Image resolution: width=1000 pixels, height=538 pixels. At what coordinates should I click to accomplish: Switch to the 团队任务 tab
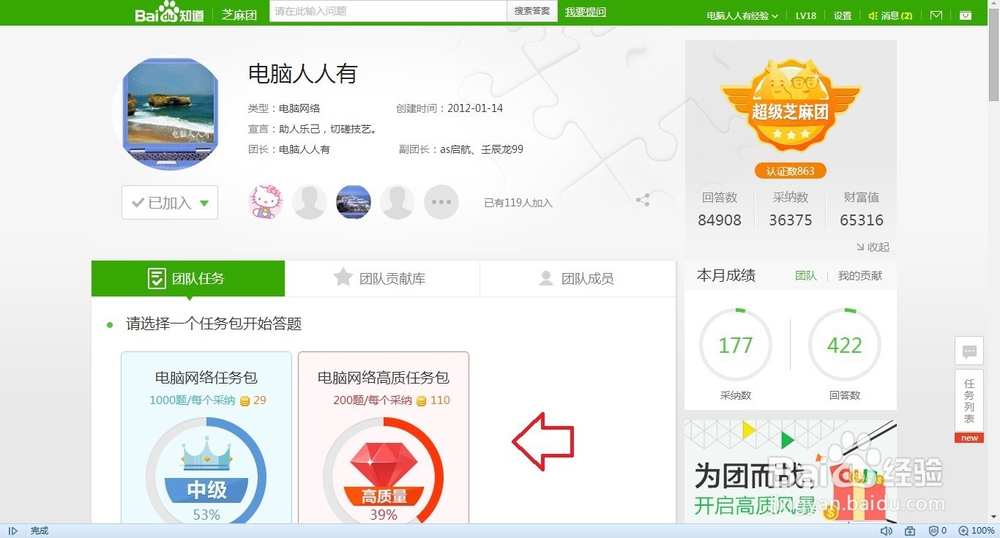coord(188,279)
